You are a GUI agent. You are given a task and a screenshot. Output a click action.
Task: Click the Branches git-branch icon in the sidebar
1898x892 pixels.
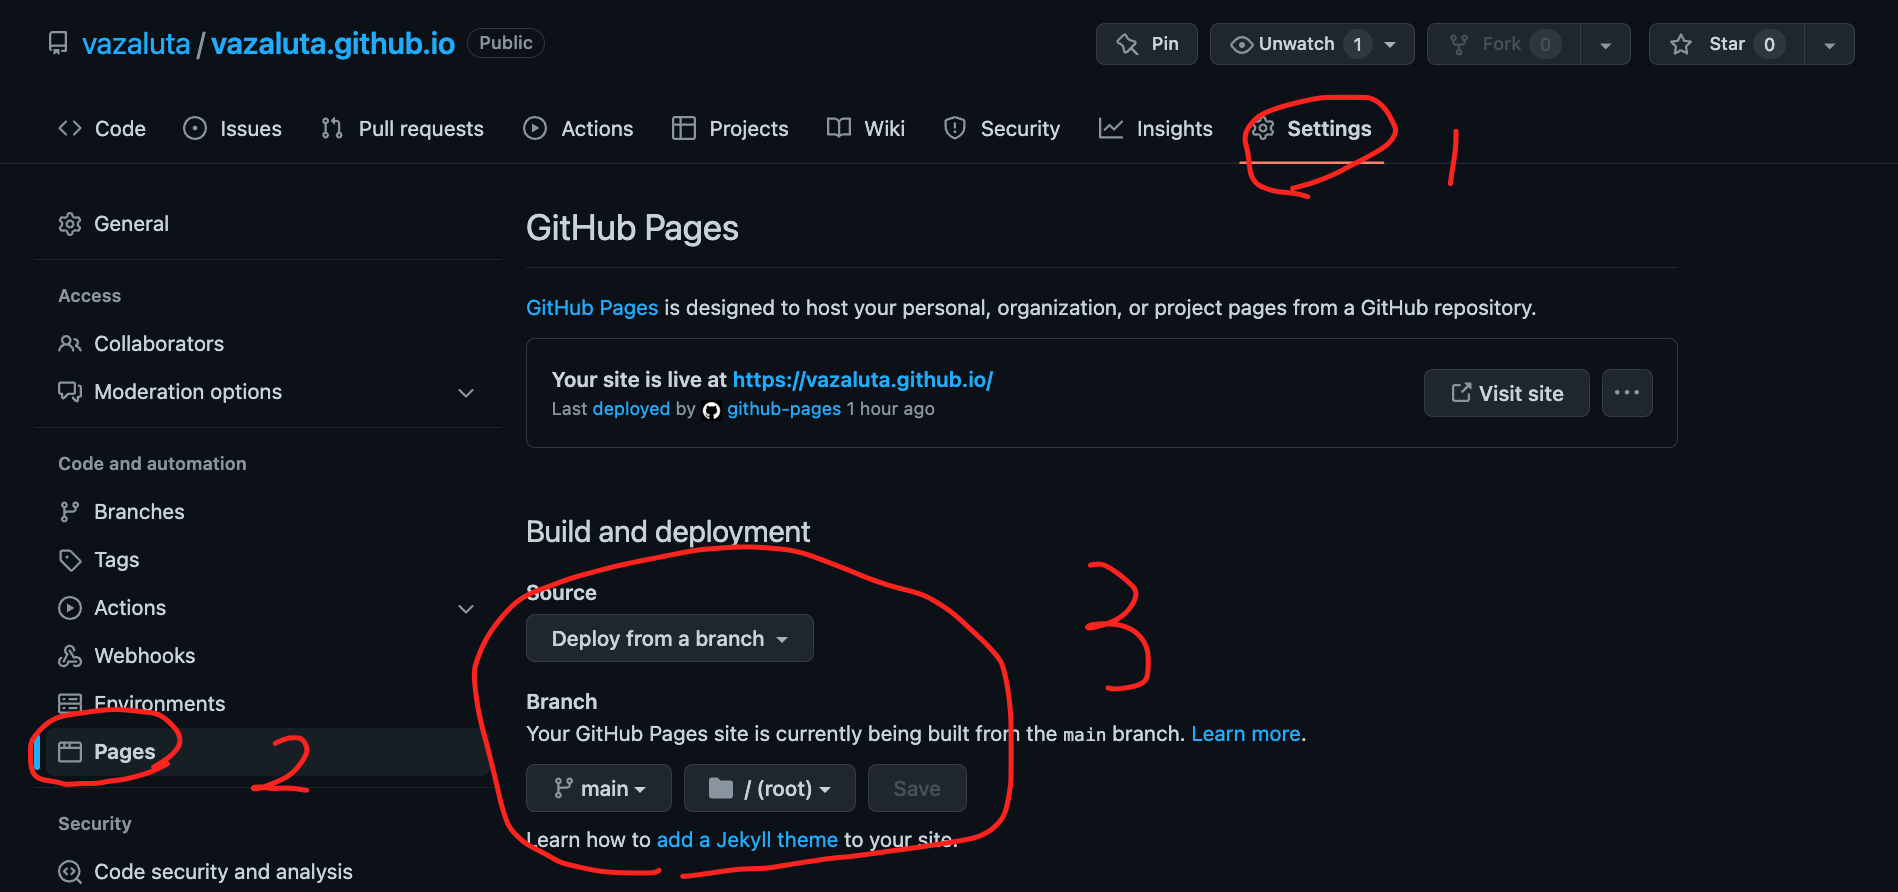click(x=69, y=512)
